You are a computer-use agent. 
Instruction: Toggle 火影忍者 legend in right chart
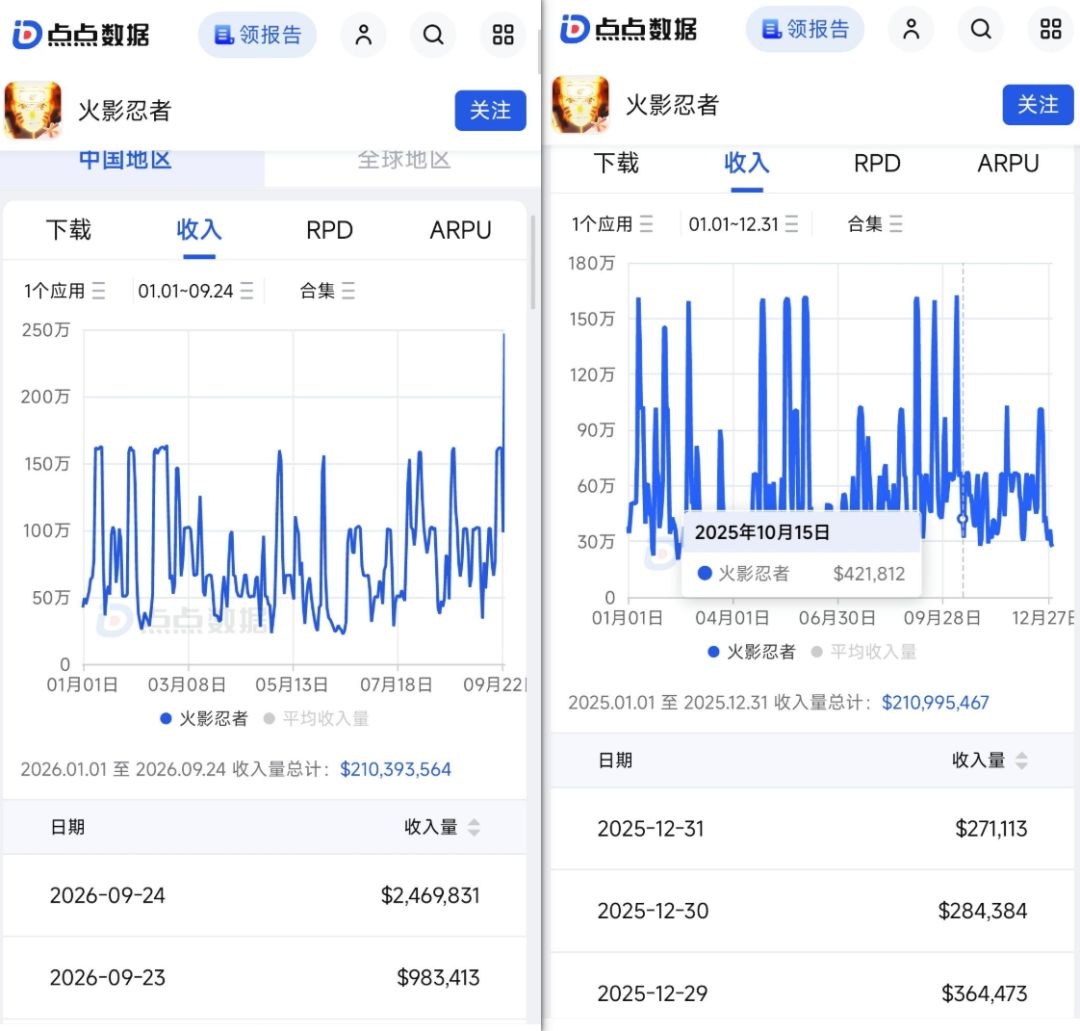tap(751, 652)
